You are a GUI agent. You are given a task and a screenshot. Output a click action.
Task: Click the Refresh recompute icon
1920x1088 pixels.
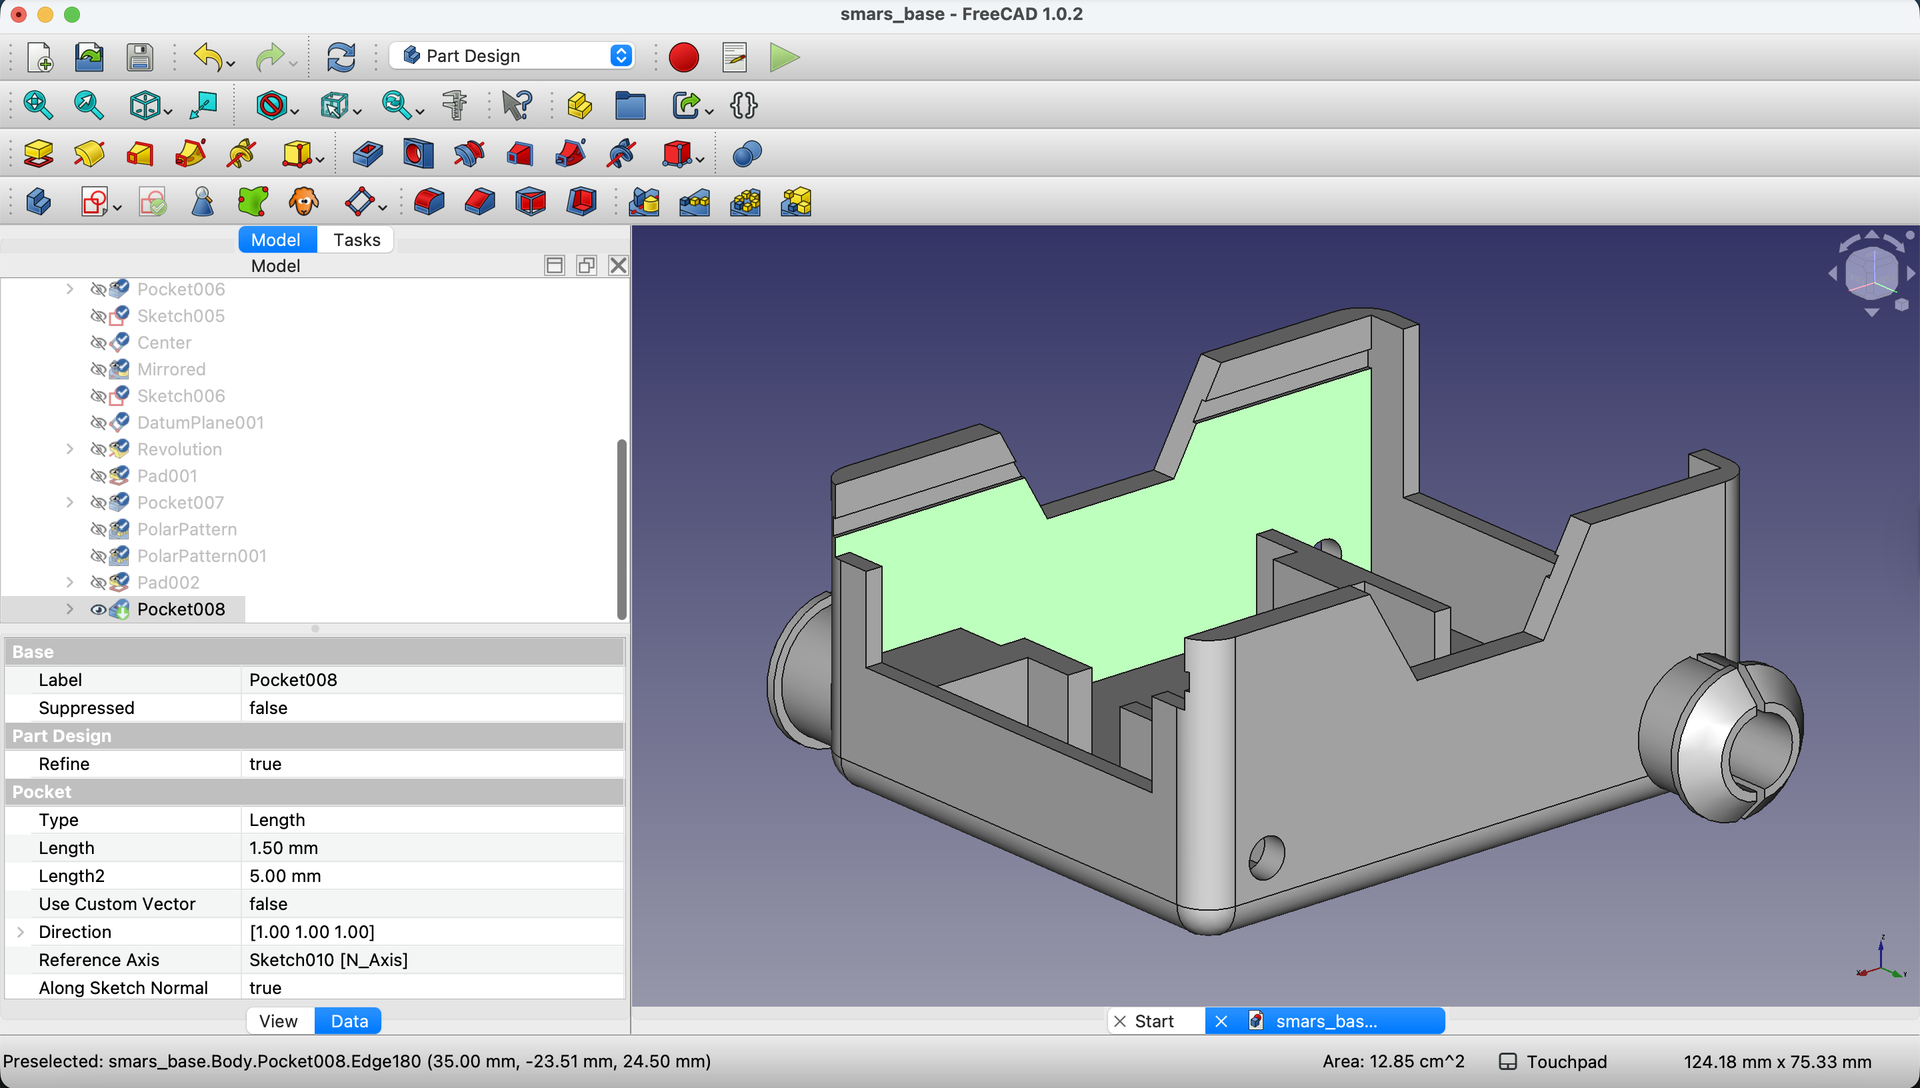click(x=341, y=57)
